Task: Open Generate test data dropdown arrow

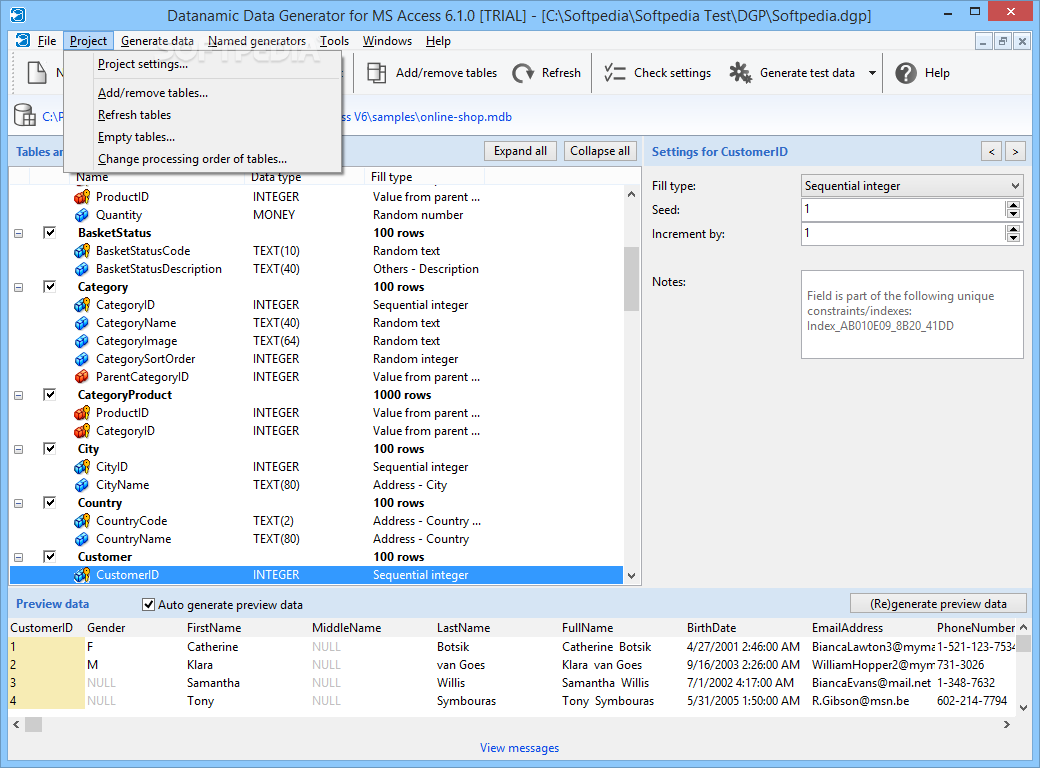Action: tap(872, 73)
